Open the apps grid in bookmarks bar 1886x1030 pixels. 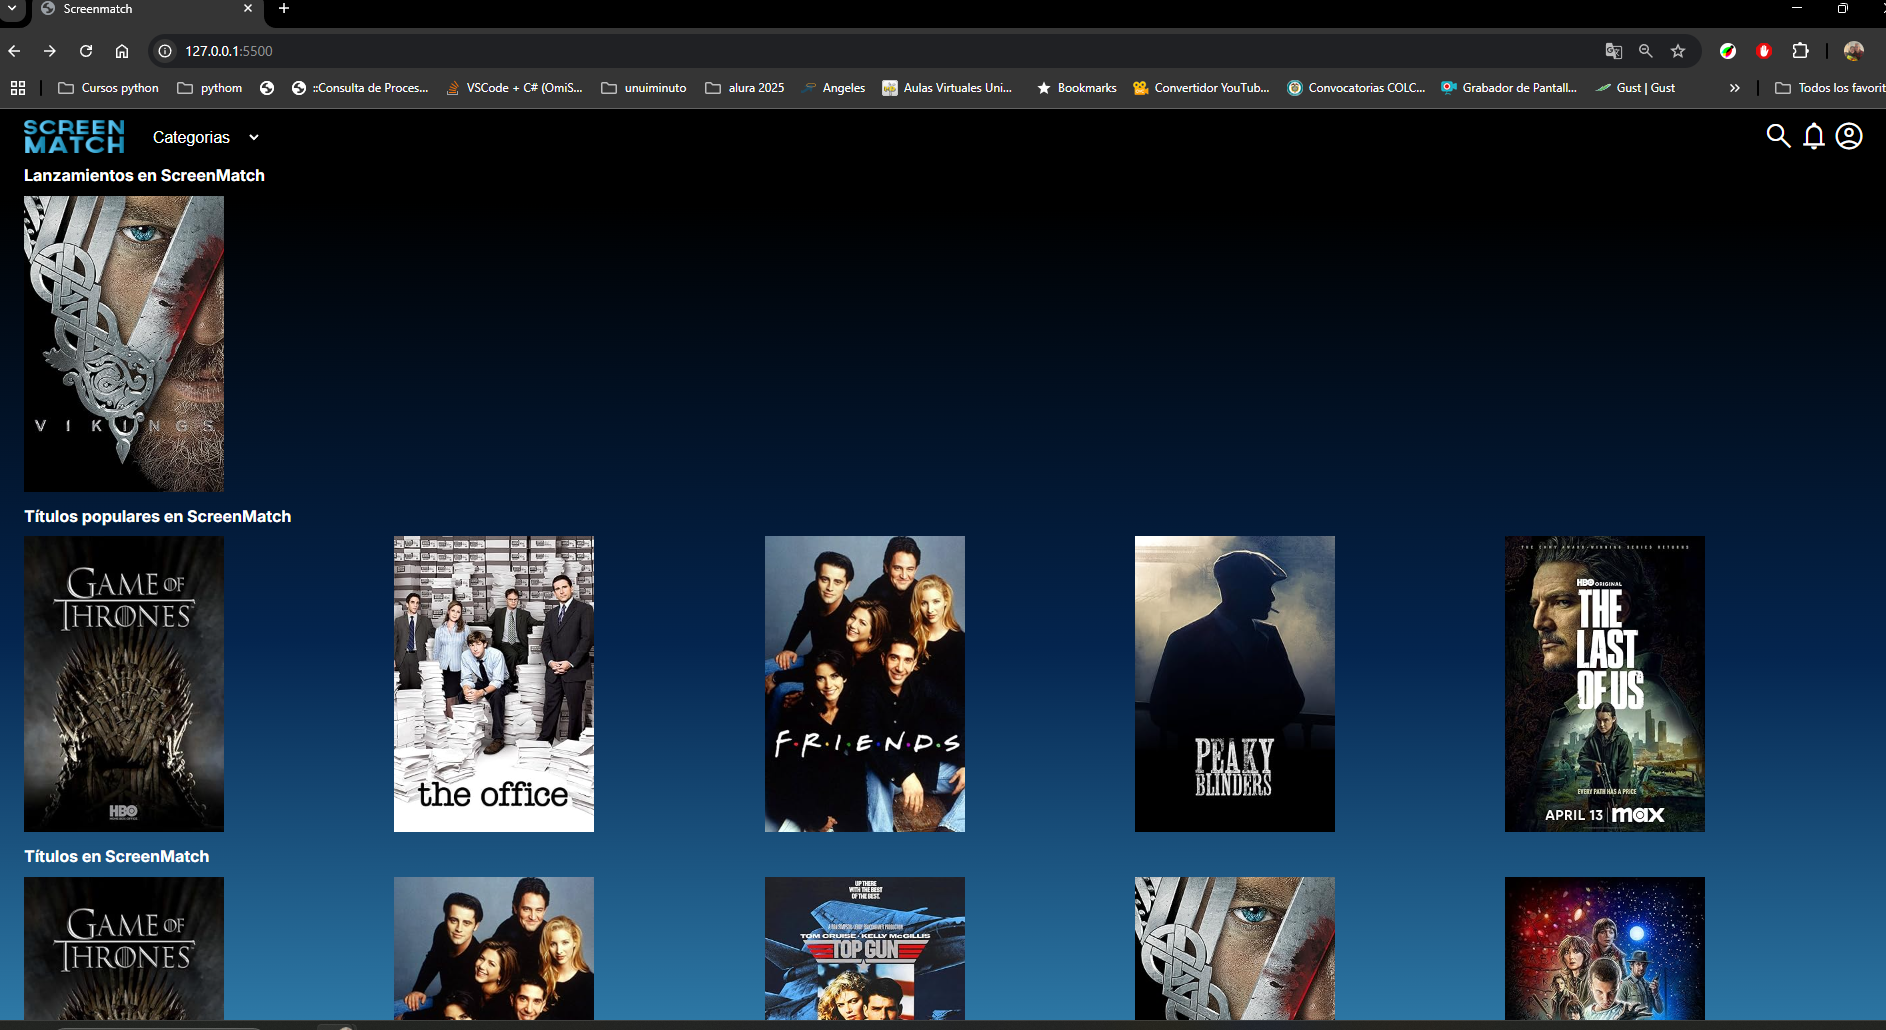coord(18,88)
